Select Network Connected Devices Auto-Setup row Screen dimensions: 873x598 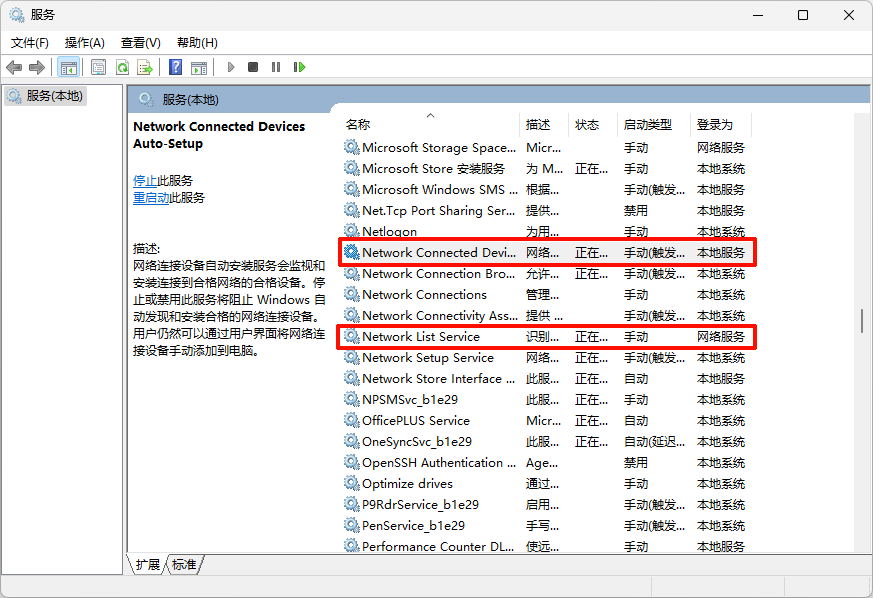pos(547,252)
